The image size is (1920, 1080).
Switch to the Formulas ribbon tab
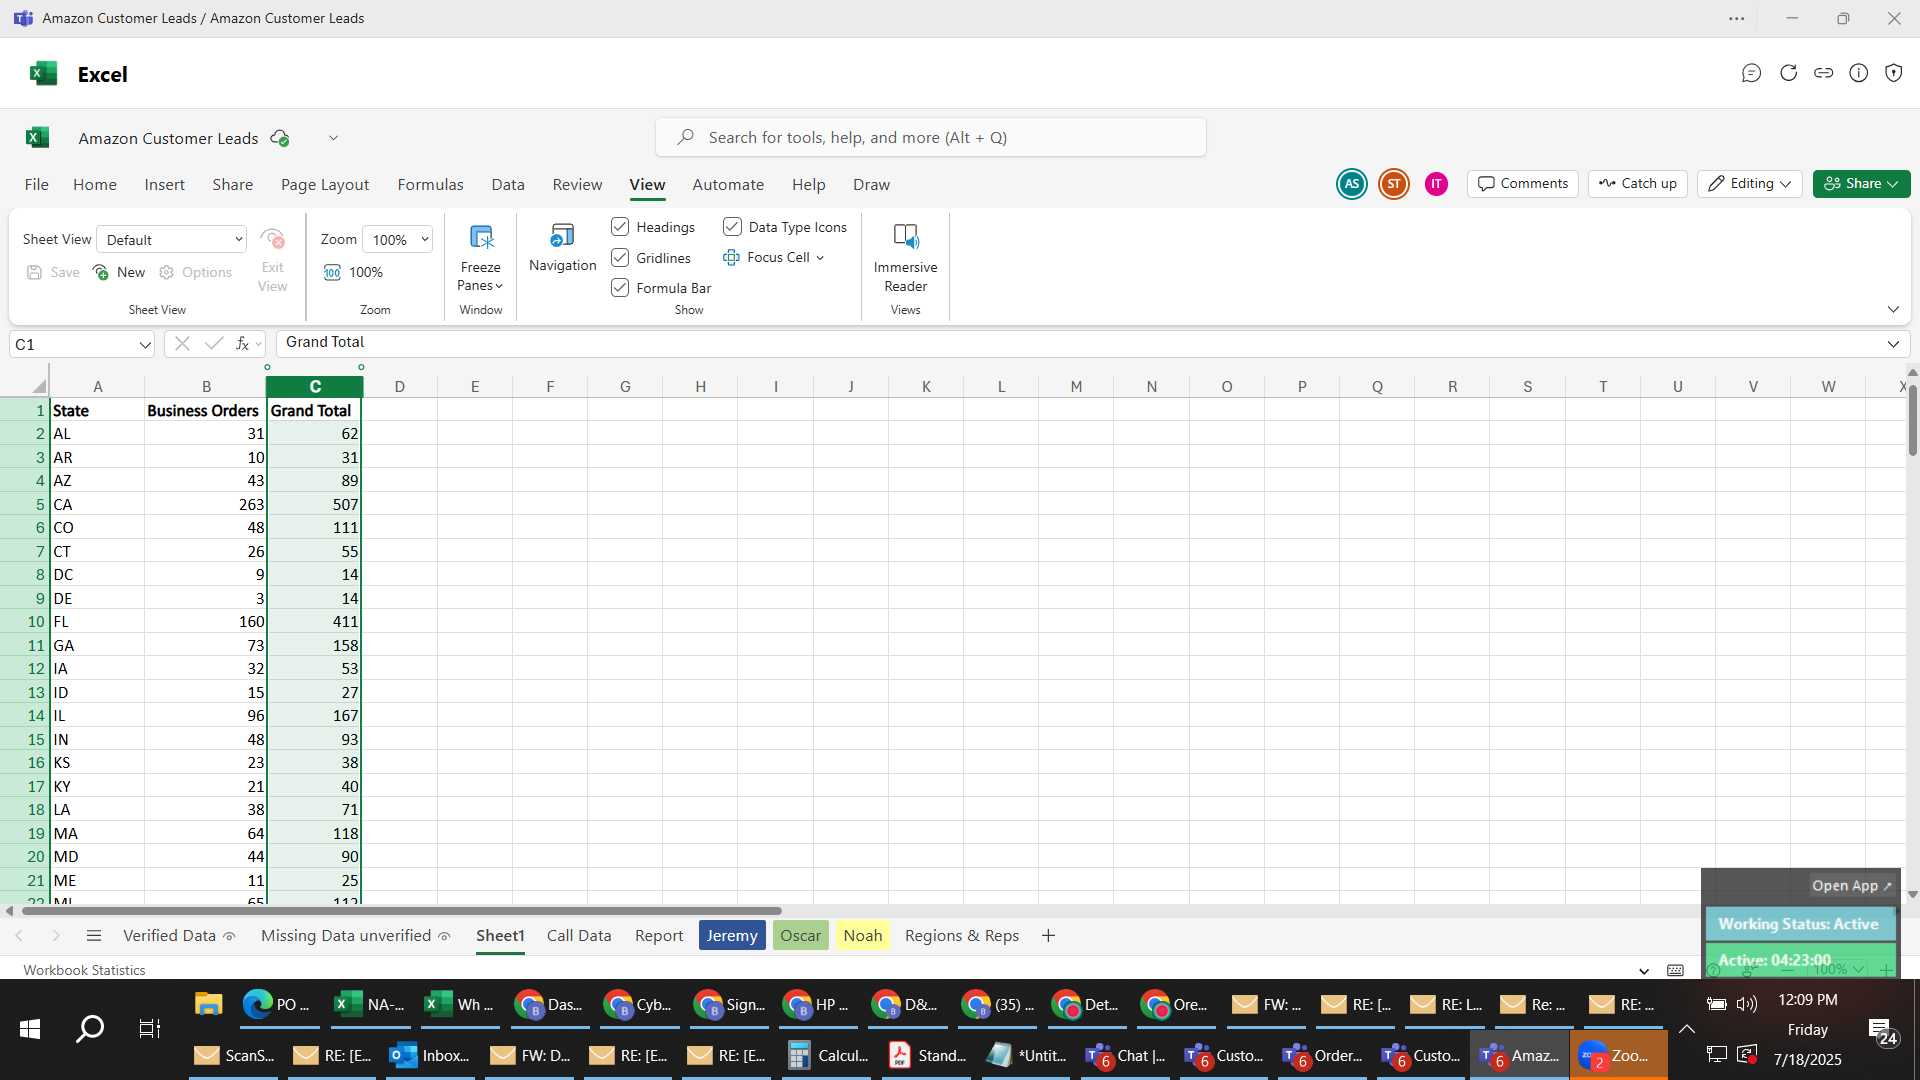point(430,185)
